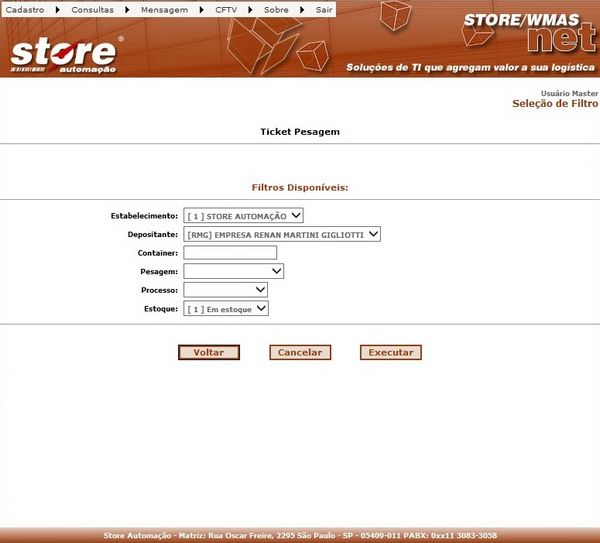600x543 pixels.
Task: Choose Sair to log out
Action: tap(323, 9)
